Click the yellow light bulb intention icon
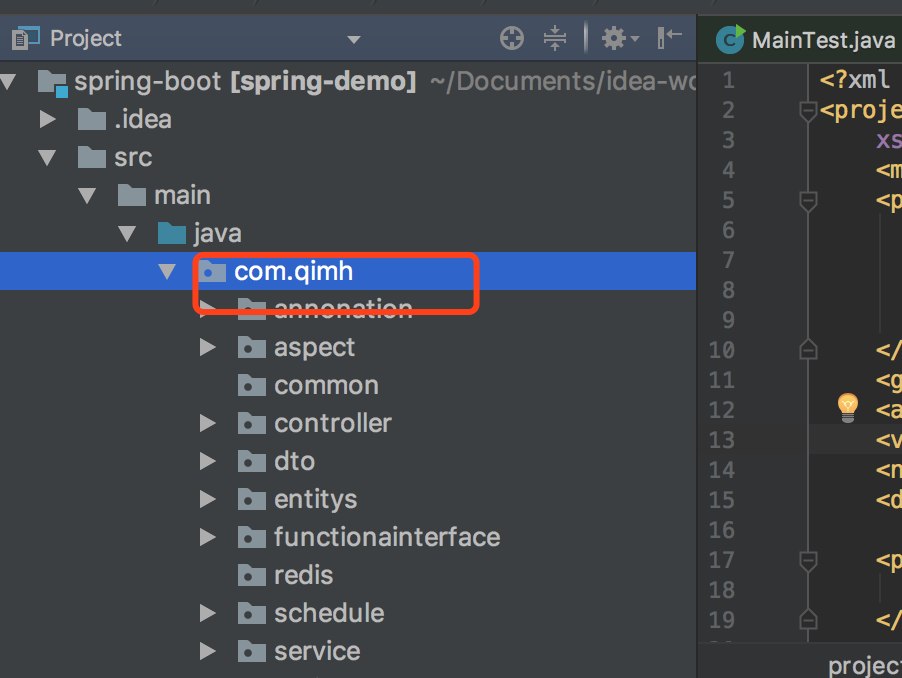Viewport: 902px width, 678px height. [x=848, y=406]
